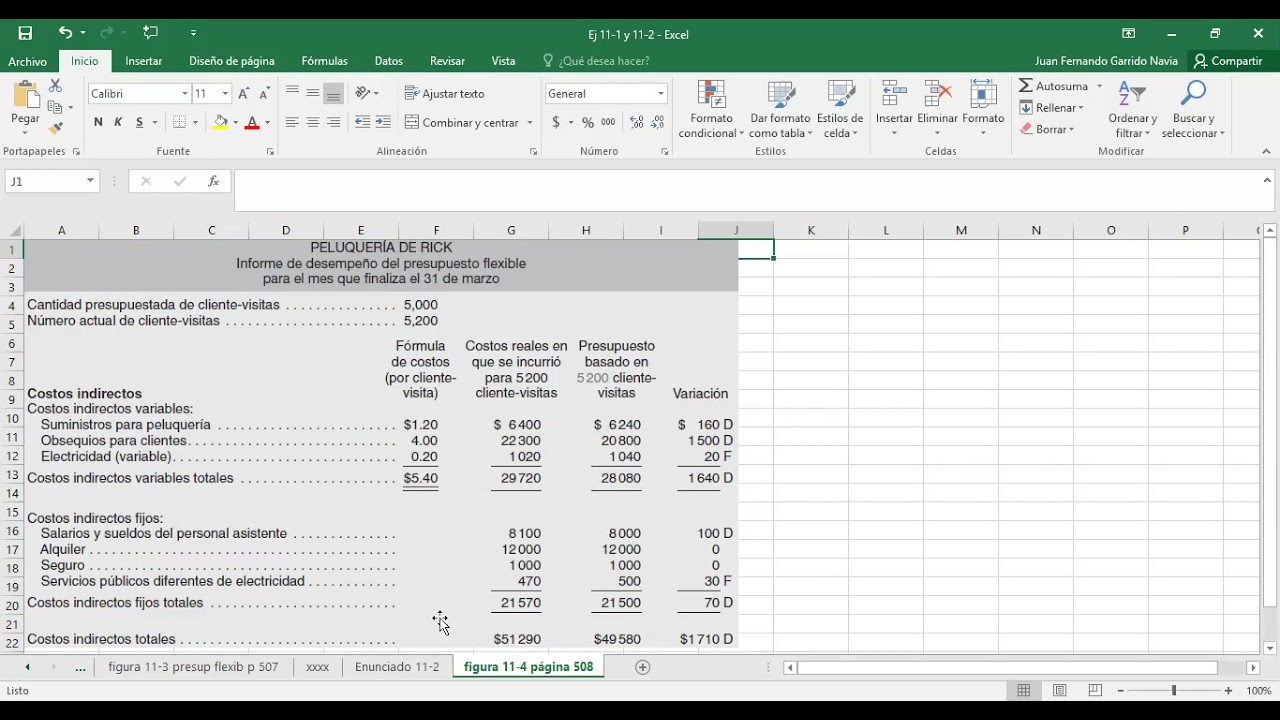Viewport: 1280px width, 720px height.
Task: Align text to top
Action: pyautogui.click(x=292, y=93)
